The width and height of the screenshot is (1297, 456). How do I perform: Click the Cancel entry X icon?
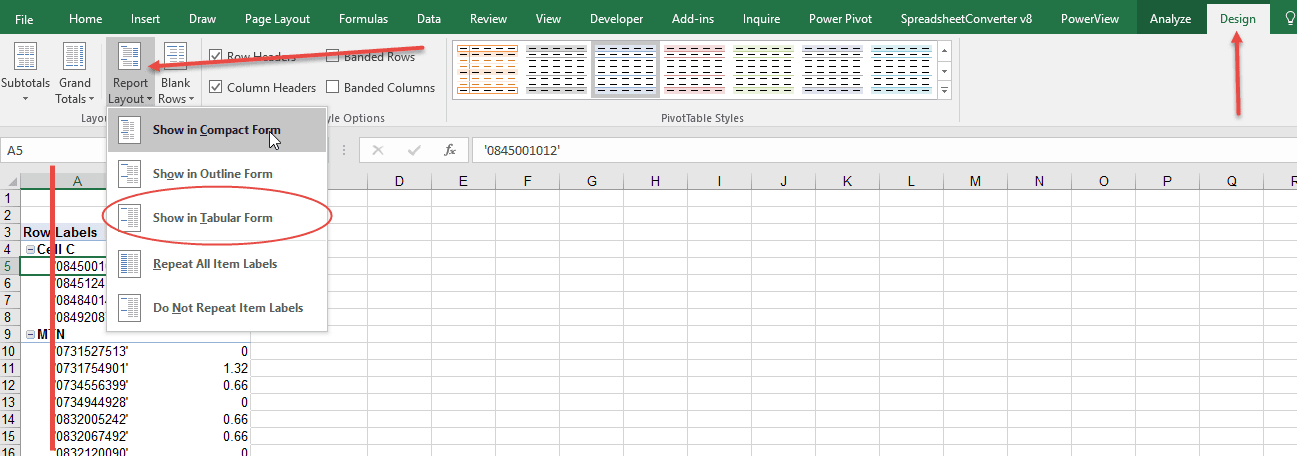(378, 150)
